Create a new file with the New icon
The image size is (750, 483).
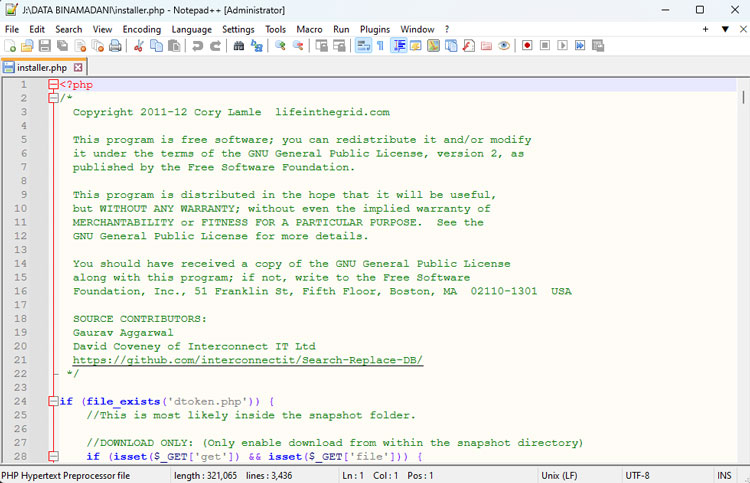point(10,46)
